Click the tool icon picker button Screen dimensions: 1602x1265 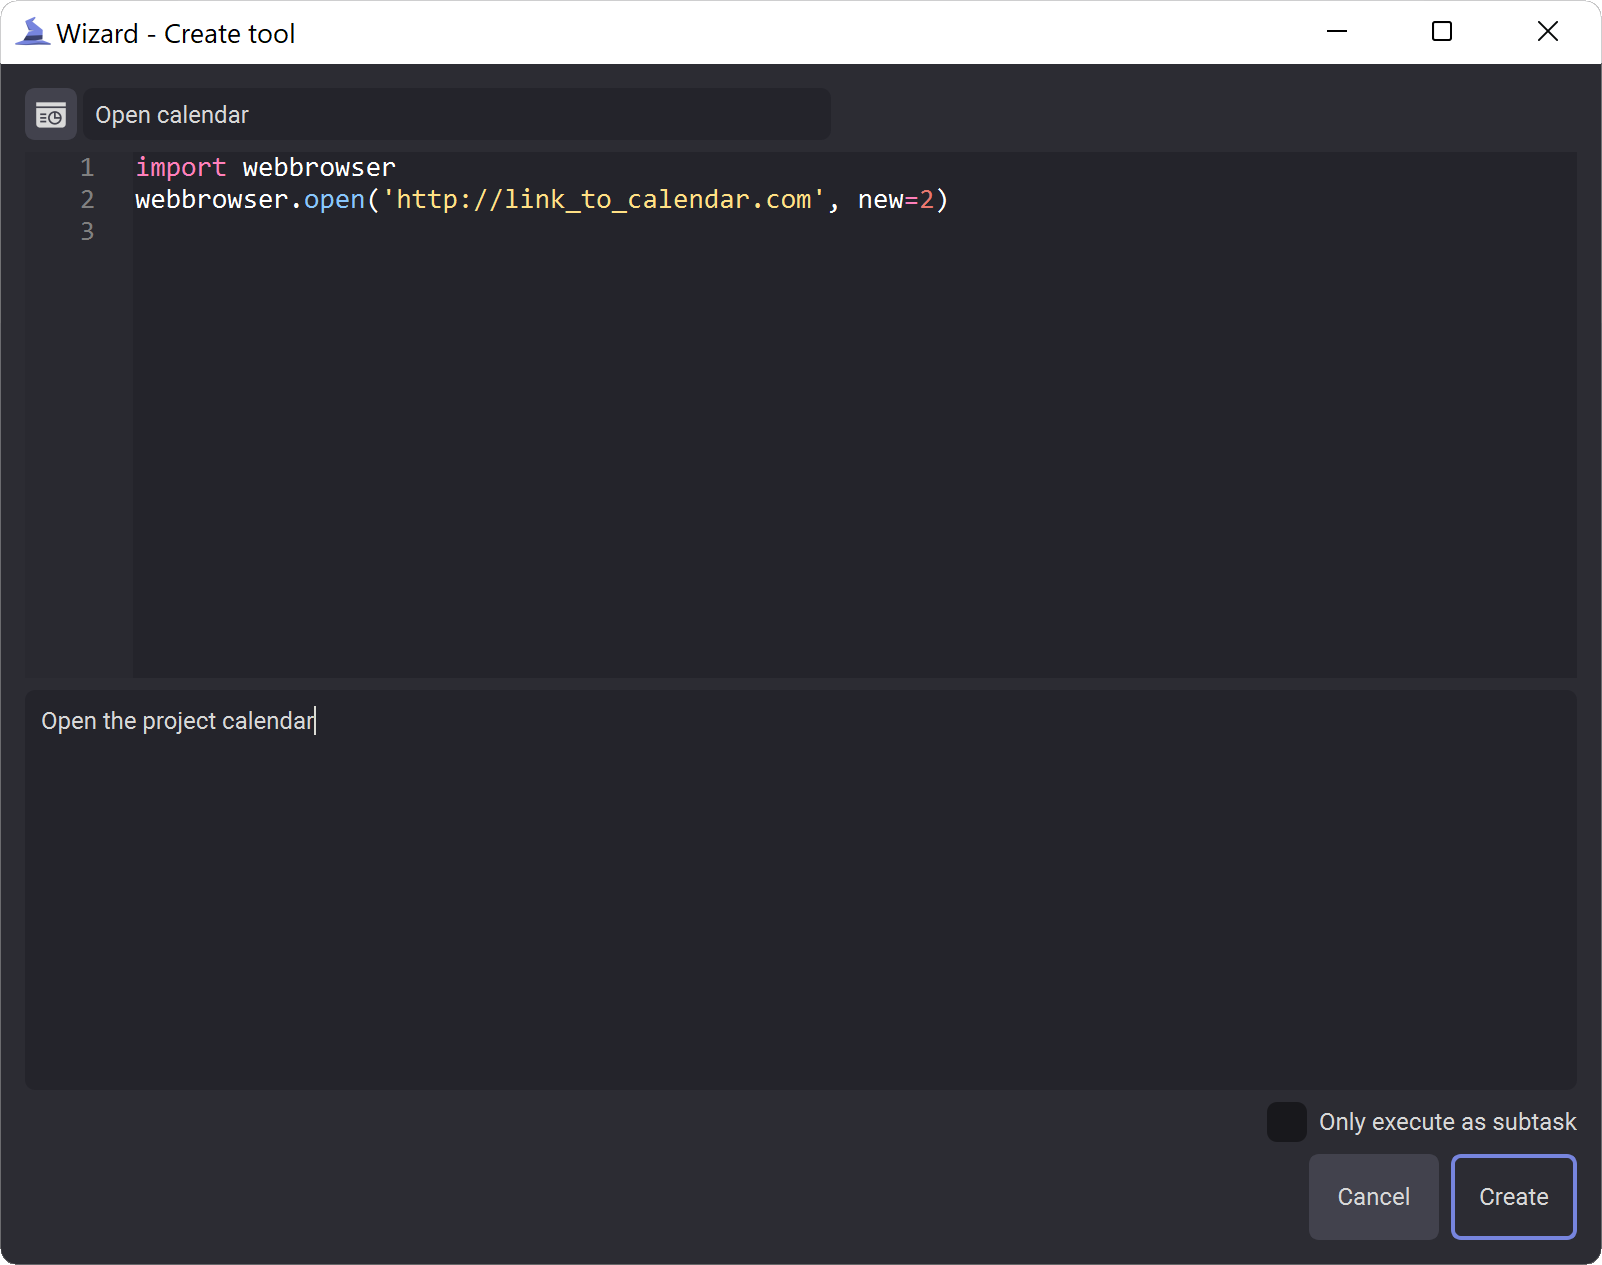[x=51, y=115]
